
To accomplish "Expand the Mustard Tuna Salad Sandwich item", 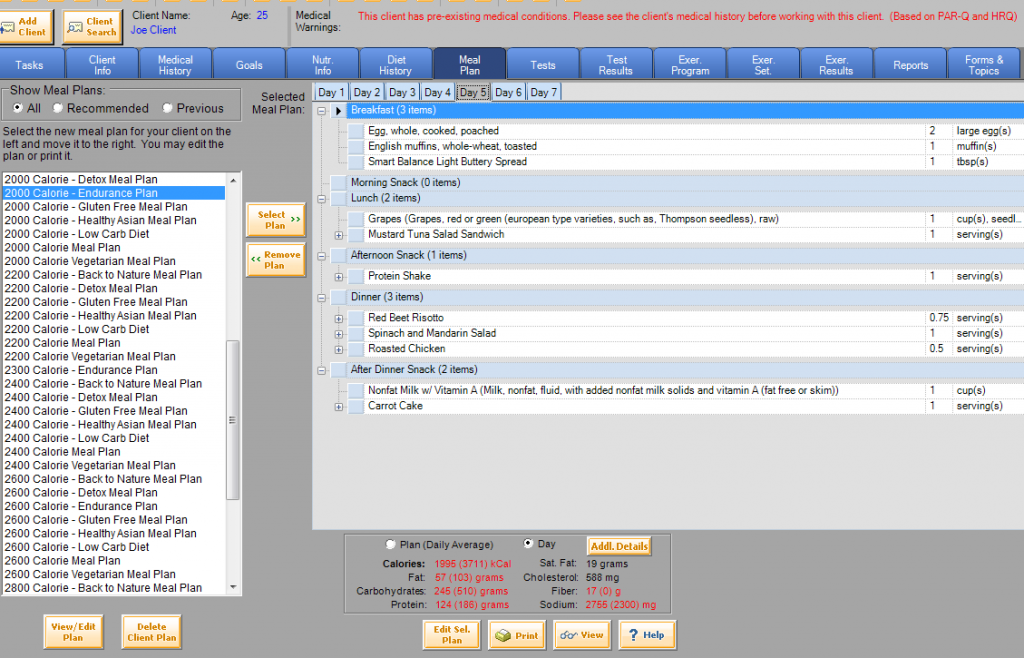I will (339, 235).
